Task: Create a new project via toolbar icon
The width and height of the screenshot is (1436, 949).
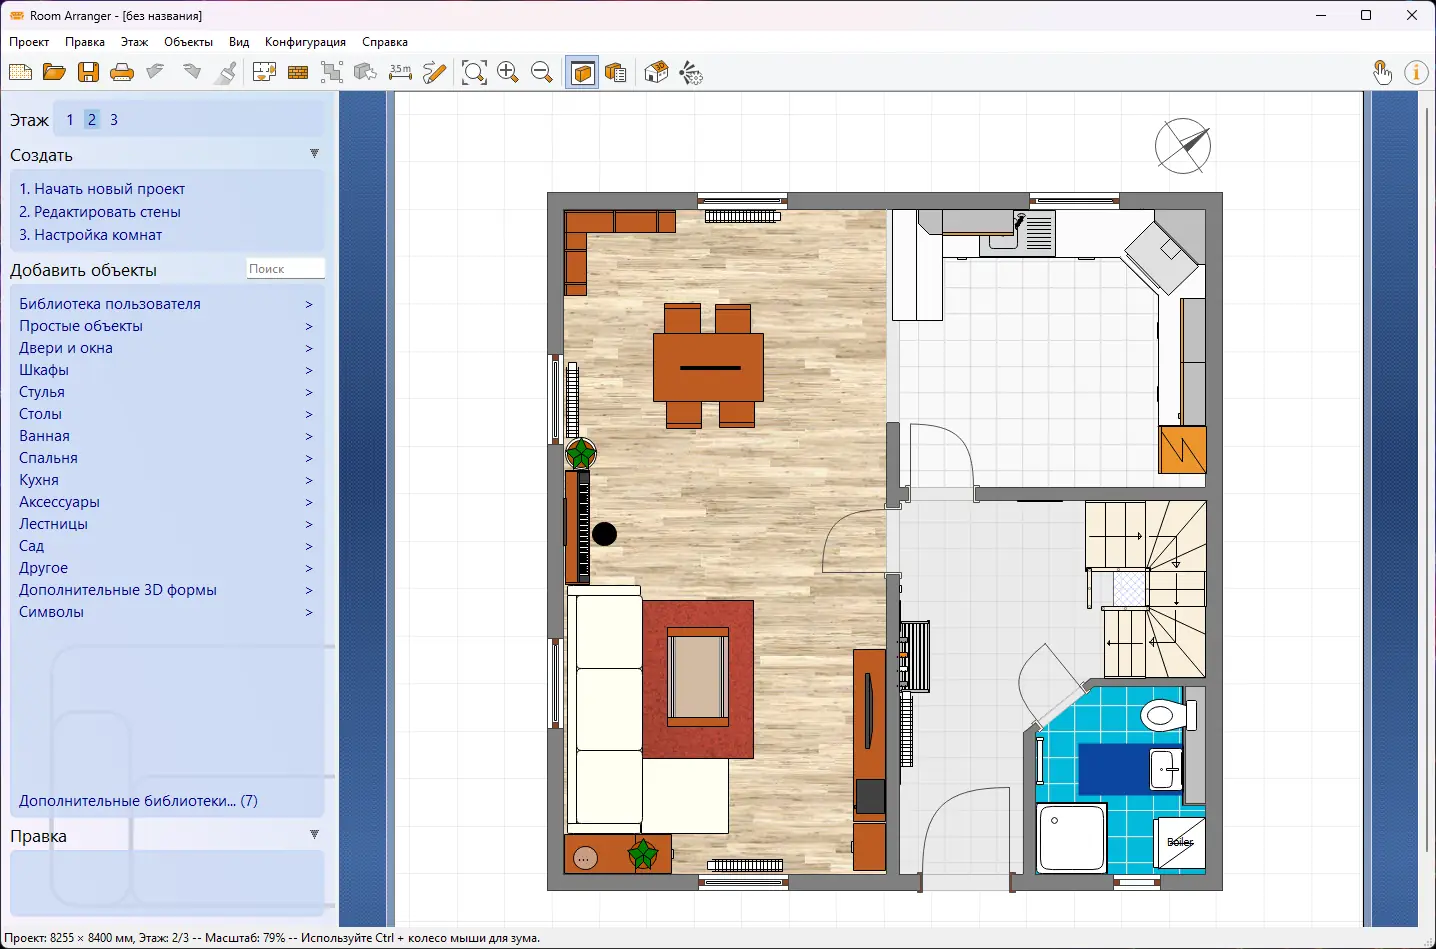Action: (x=20, y=72)
